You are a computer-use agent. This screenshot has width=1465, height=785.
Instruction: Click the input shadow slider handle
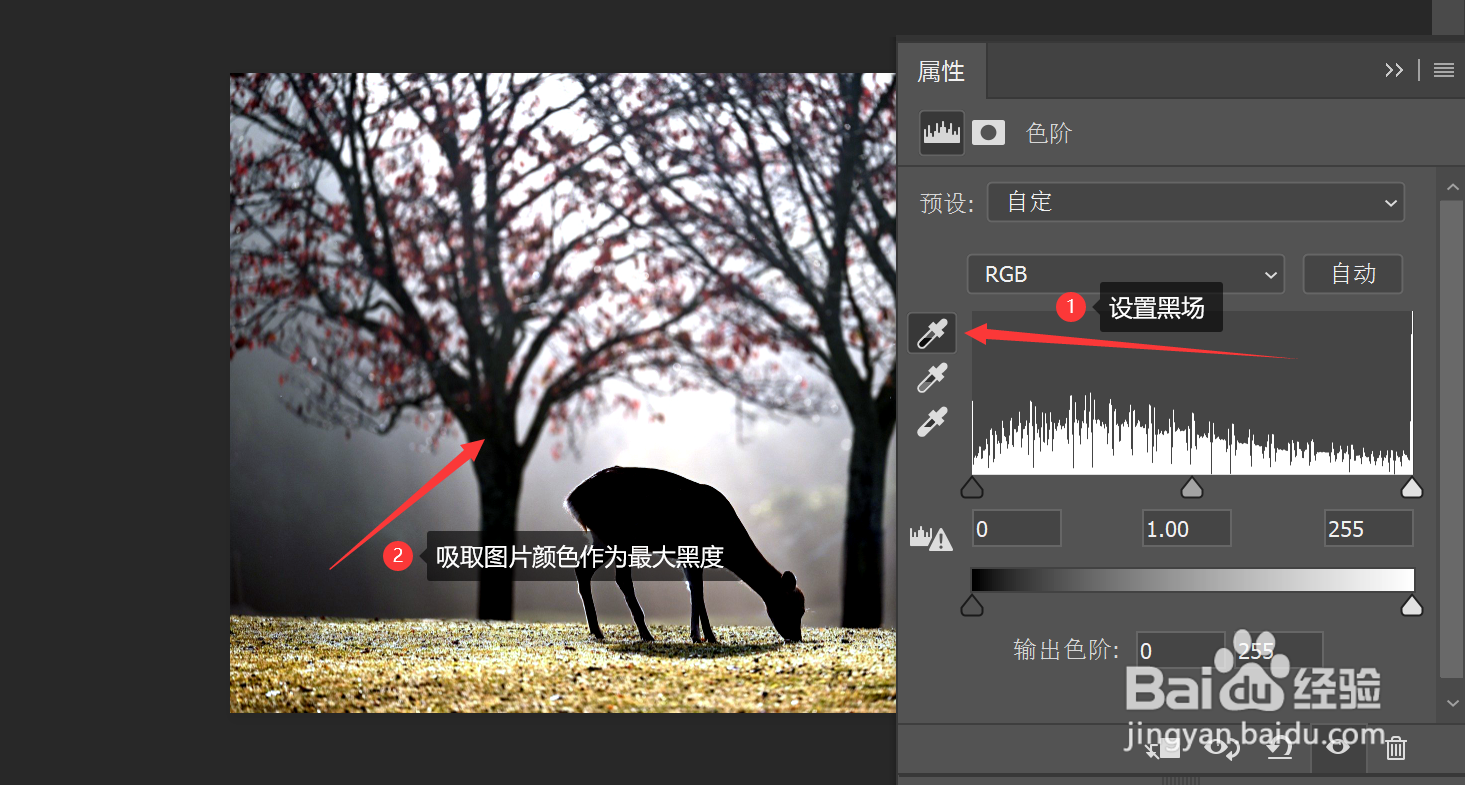pos(972,487)
